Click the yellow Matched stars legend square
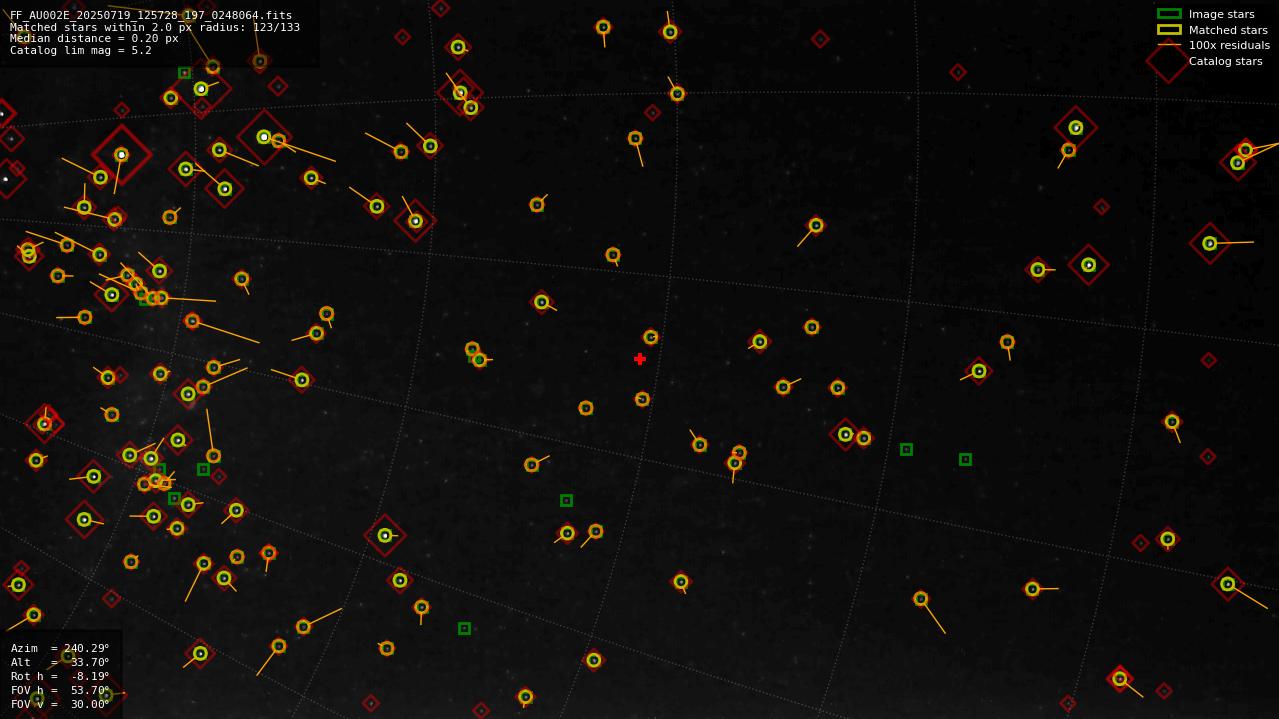The image size is (1279, 719). click(1169, 29)
